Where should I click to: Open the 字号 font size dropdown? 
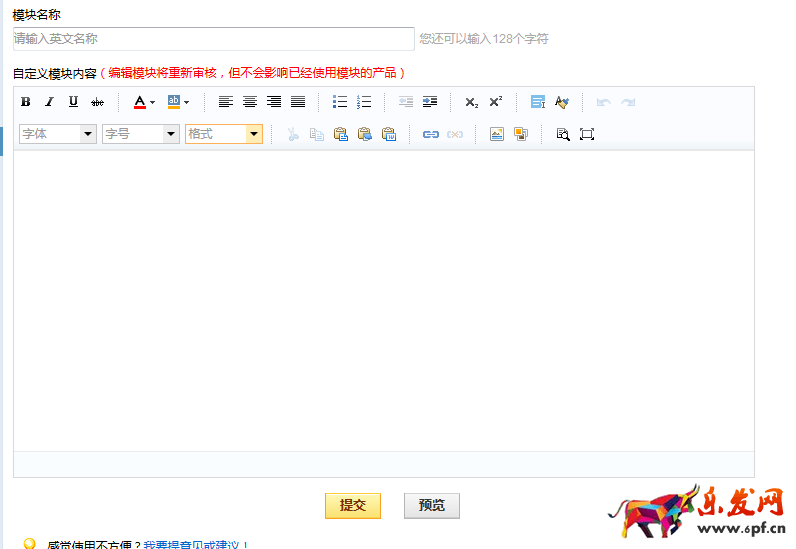(x=141, y=134)
